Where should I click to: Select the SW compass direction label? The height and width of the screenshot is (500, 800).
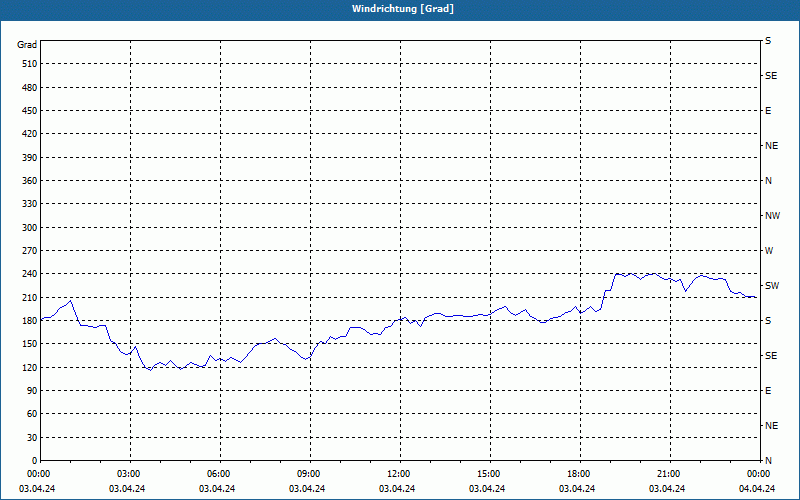(x=772, y=286)
